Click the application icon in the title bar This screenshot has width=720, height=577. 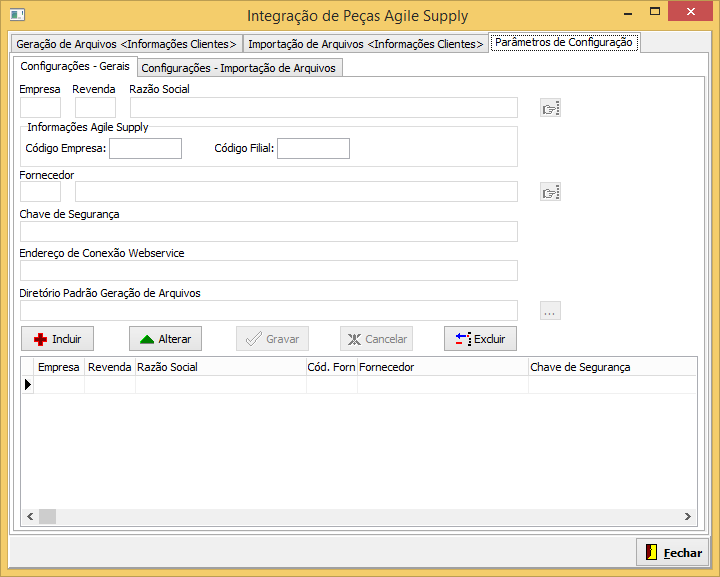(x=17, y=15)
